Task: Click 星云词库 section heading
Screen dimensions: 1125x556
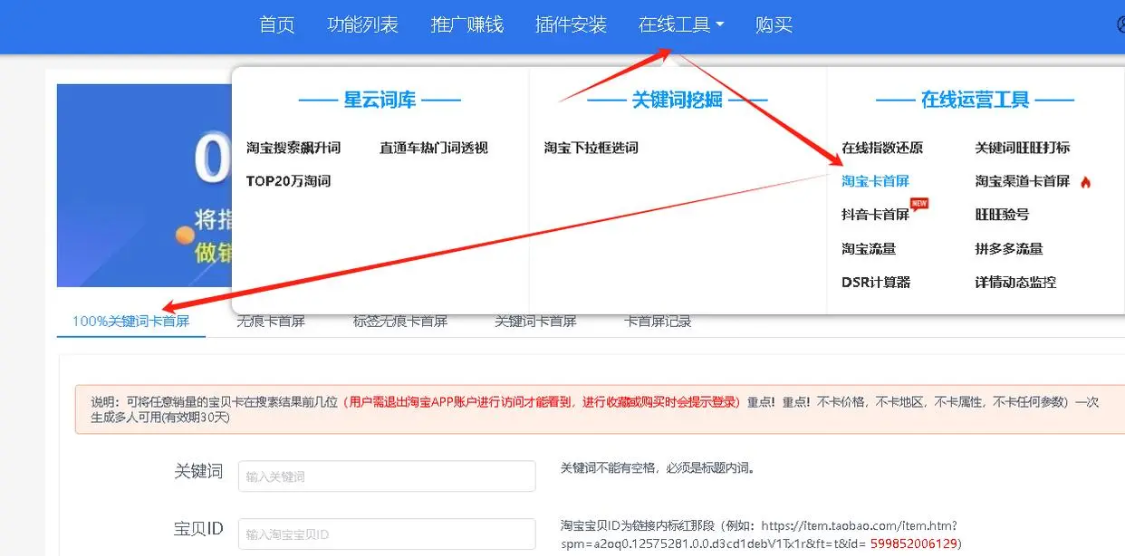Action: coord(380,100)
